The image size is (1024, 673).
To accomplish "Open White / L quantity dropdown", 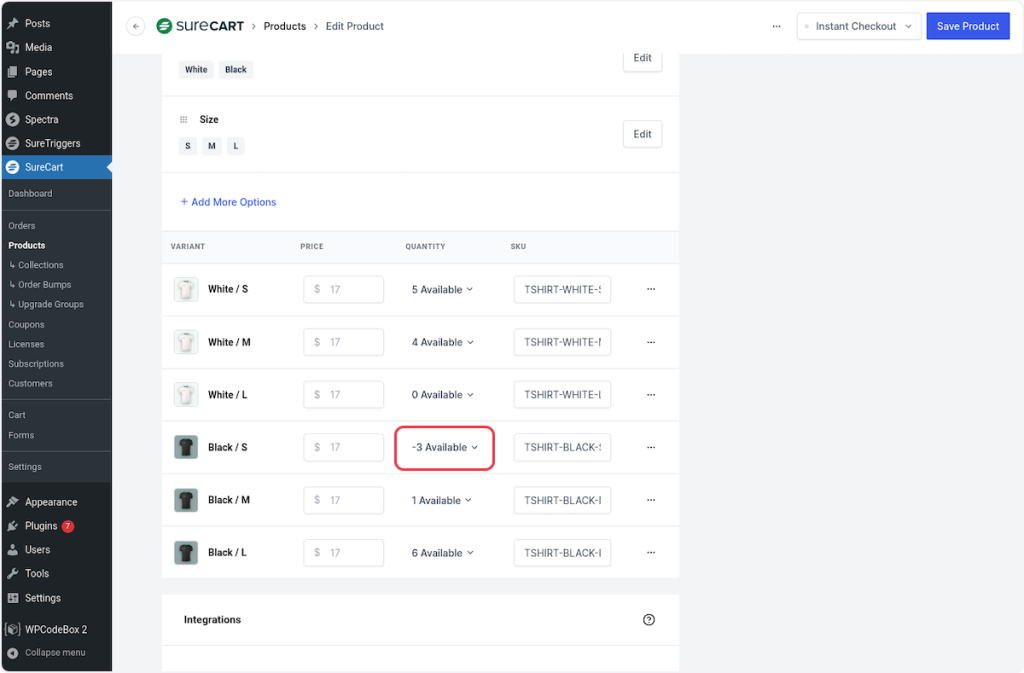I will pyautogui.click(x=442, y=395).
